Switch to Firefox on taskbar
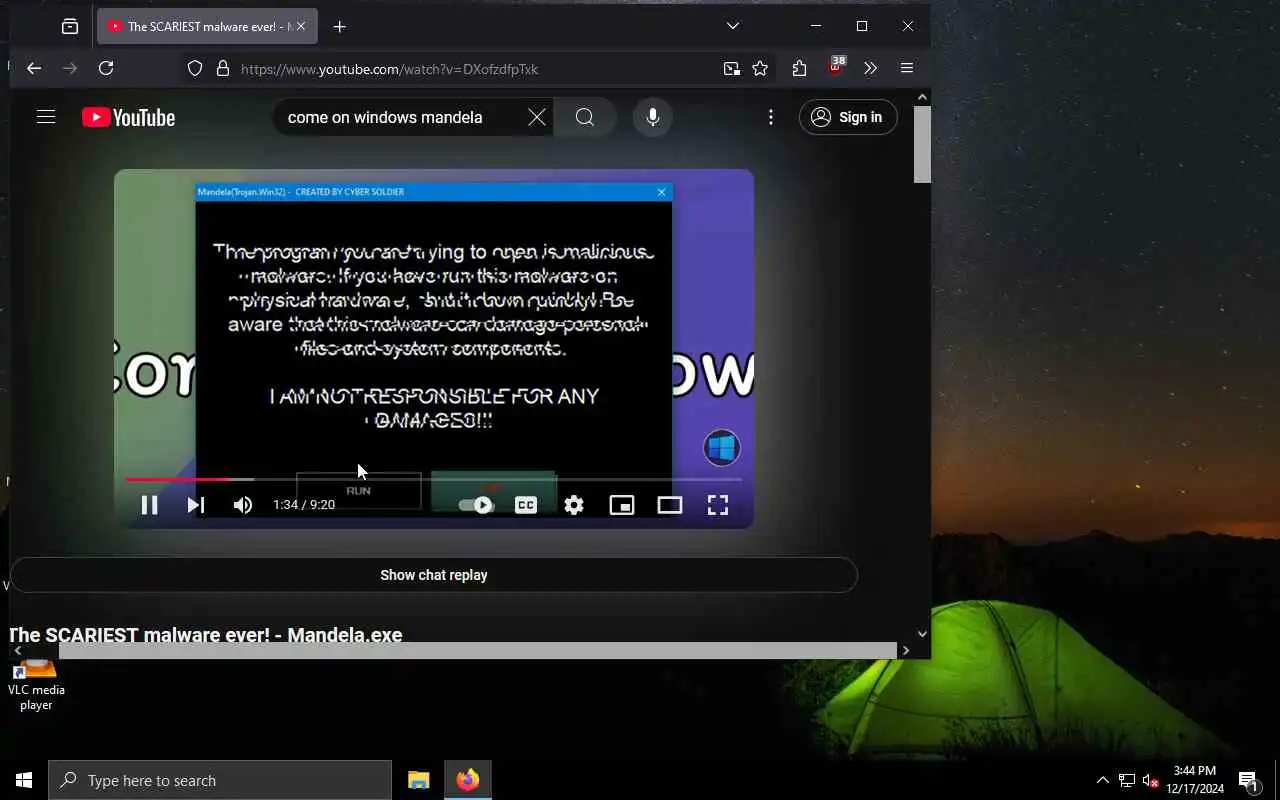 coord(468,780)
